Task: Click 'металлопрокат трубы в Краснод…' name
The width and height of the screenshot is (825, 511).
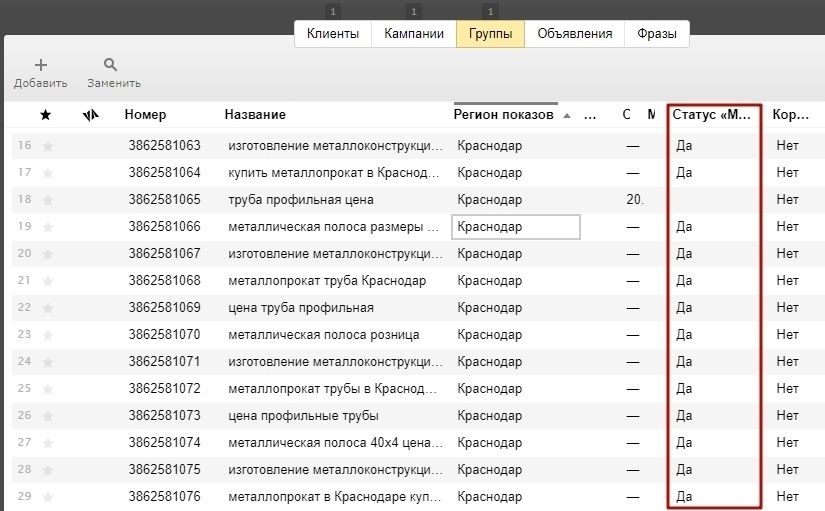Action: click(x=333, y=388)
